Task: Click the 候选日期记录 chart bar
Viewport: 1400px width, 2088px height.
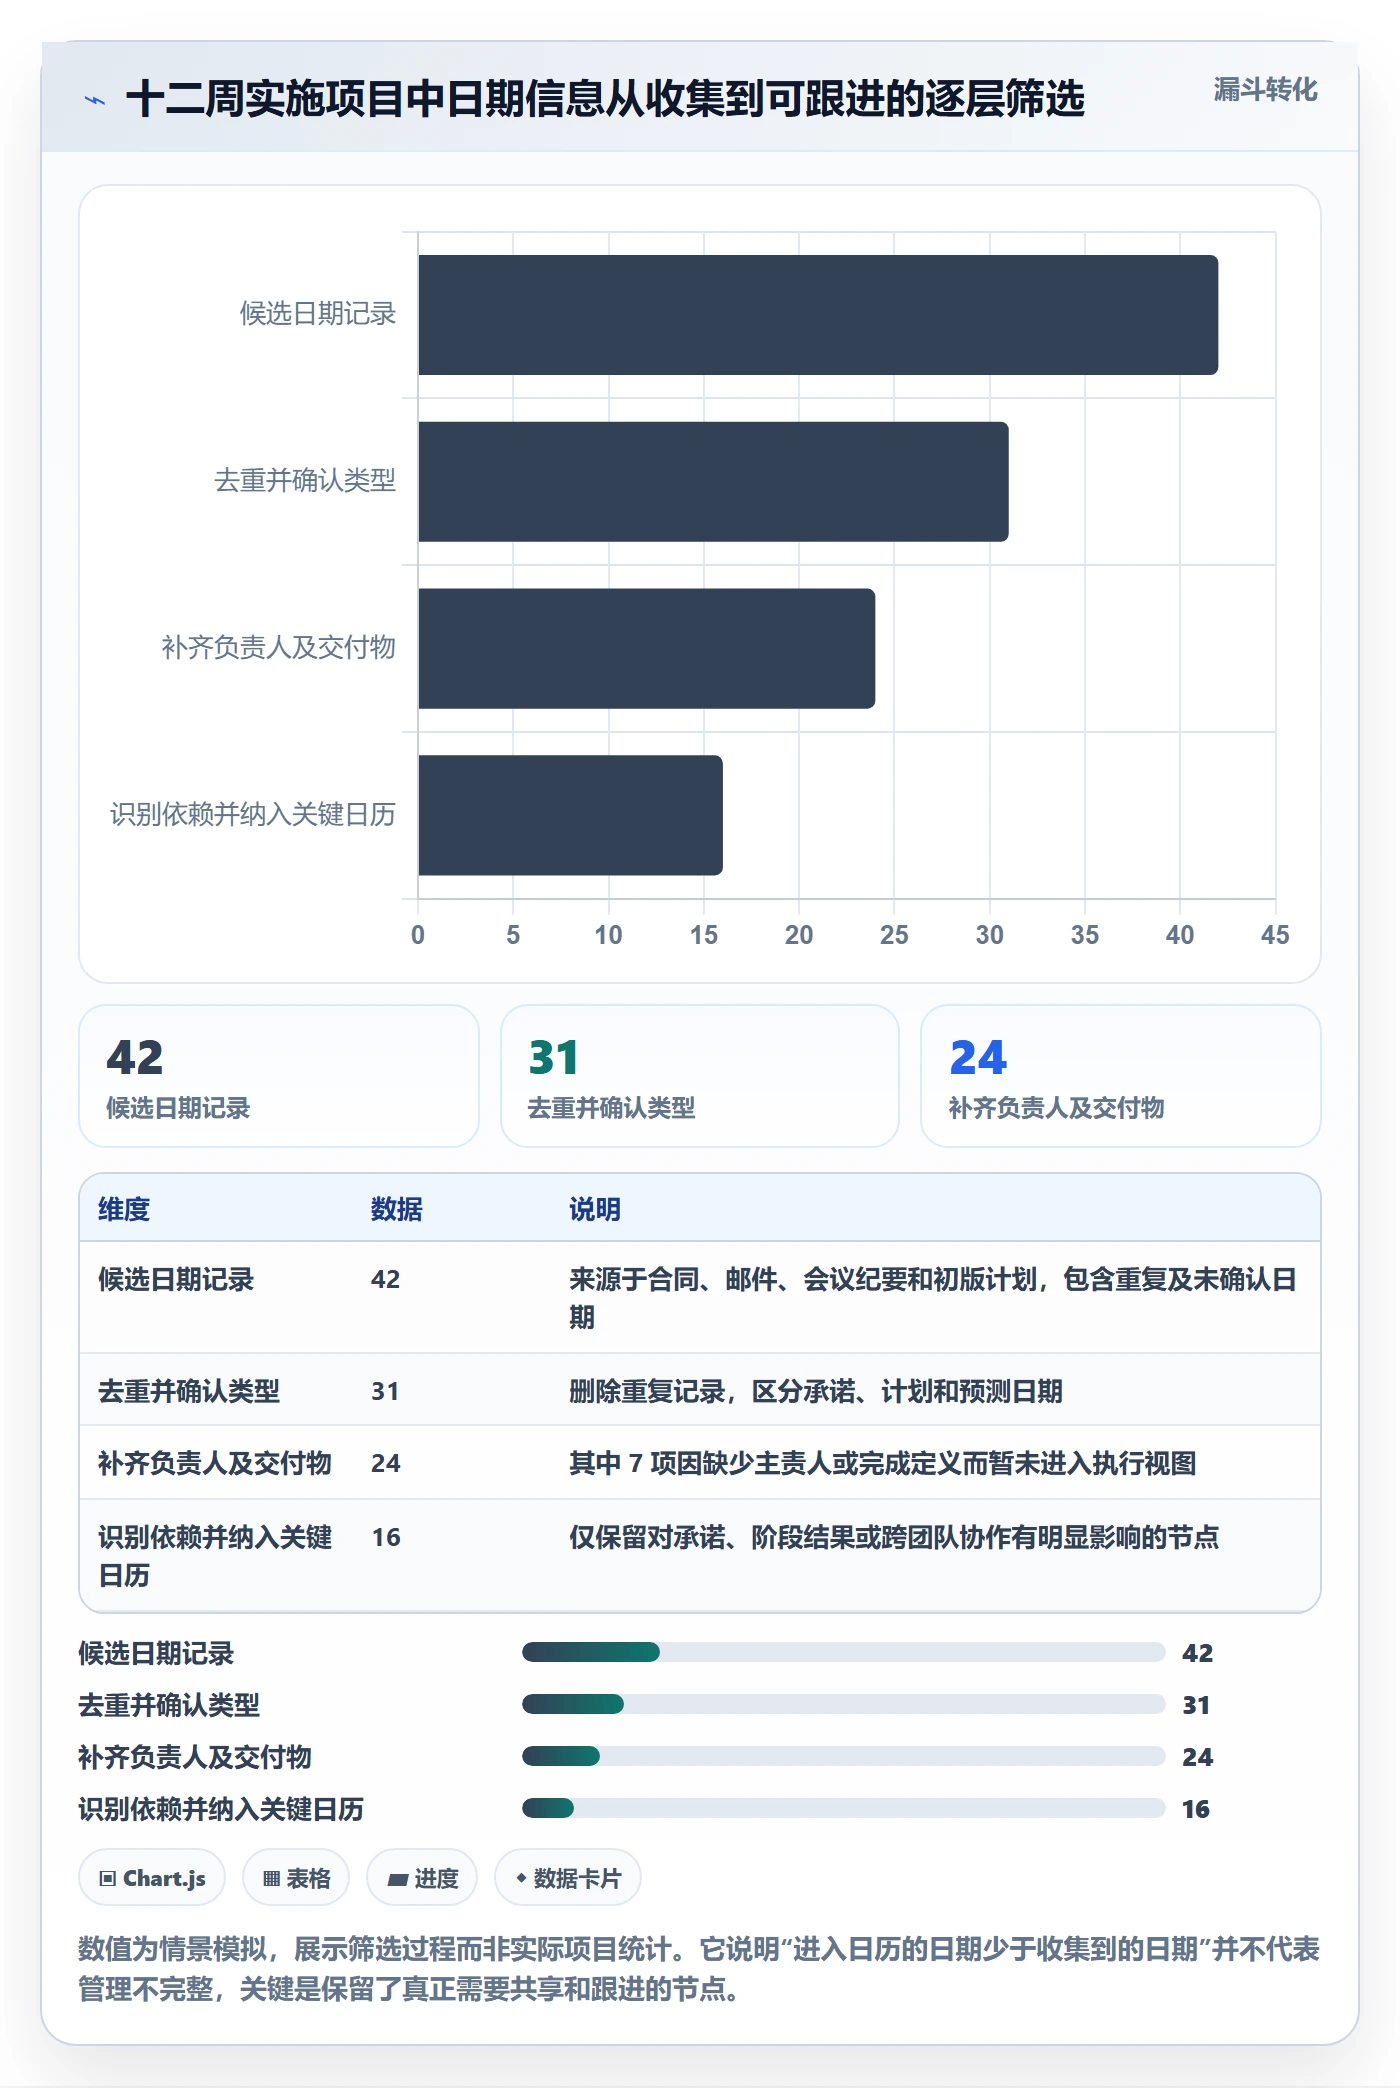Action: [818, 315]
